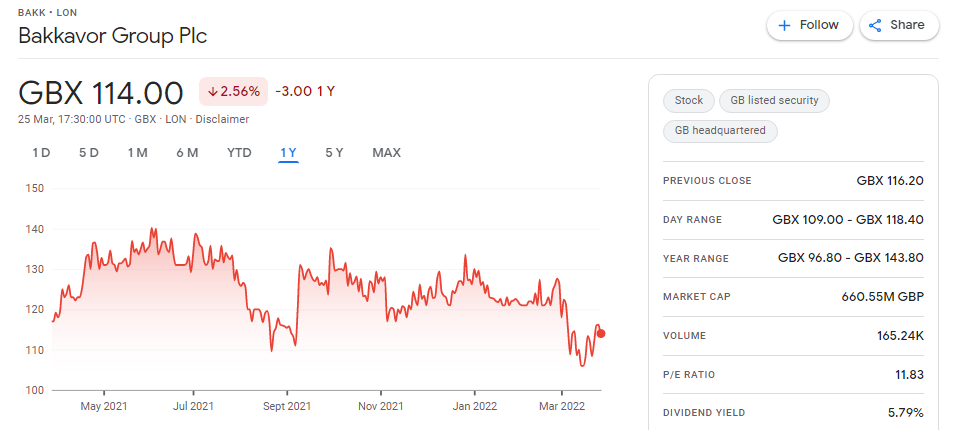Click the plus icon in Follow

coord(784,26)
